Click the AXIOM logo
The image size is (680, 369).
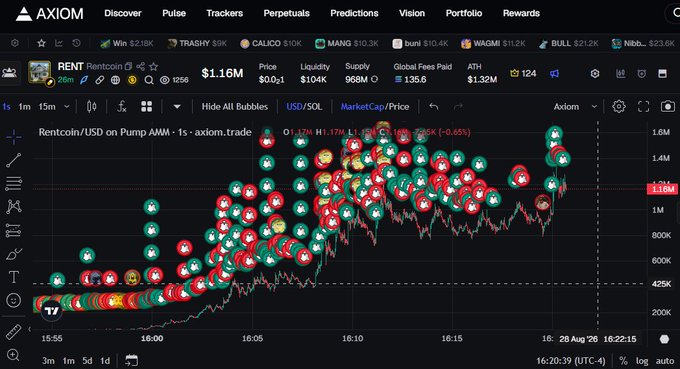click(x=49, y=14)
